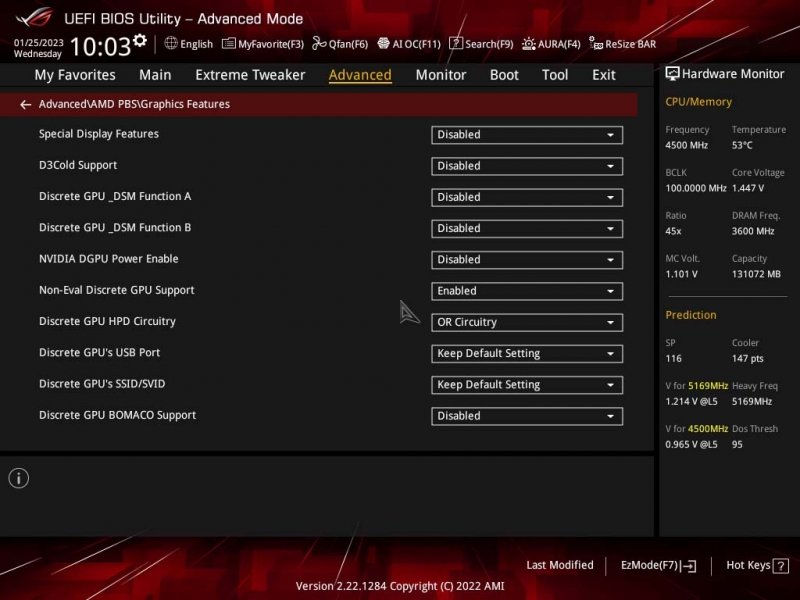Viewport: 800px width, 600px height.
Task: Open Discrete GPU _DSM Function B dropdown
Action: point(527,229)
